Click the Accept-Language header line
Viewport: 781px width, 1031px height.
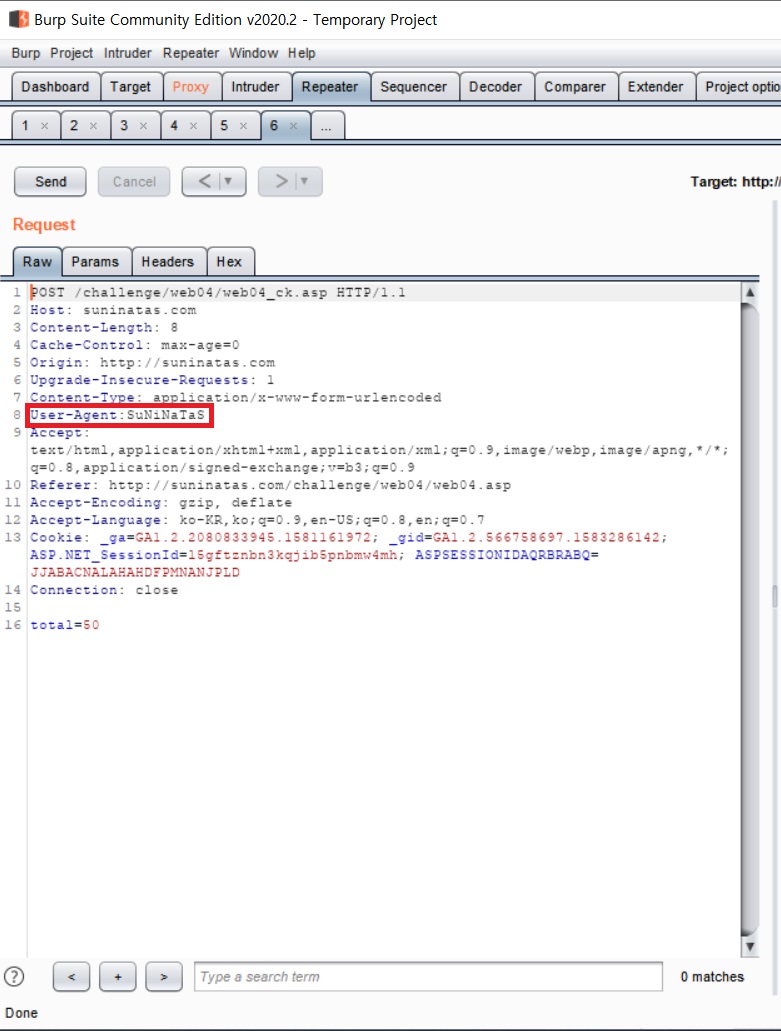click(257, 519)
